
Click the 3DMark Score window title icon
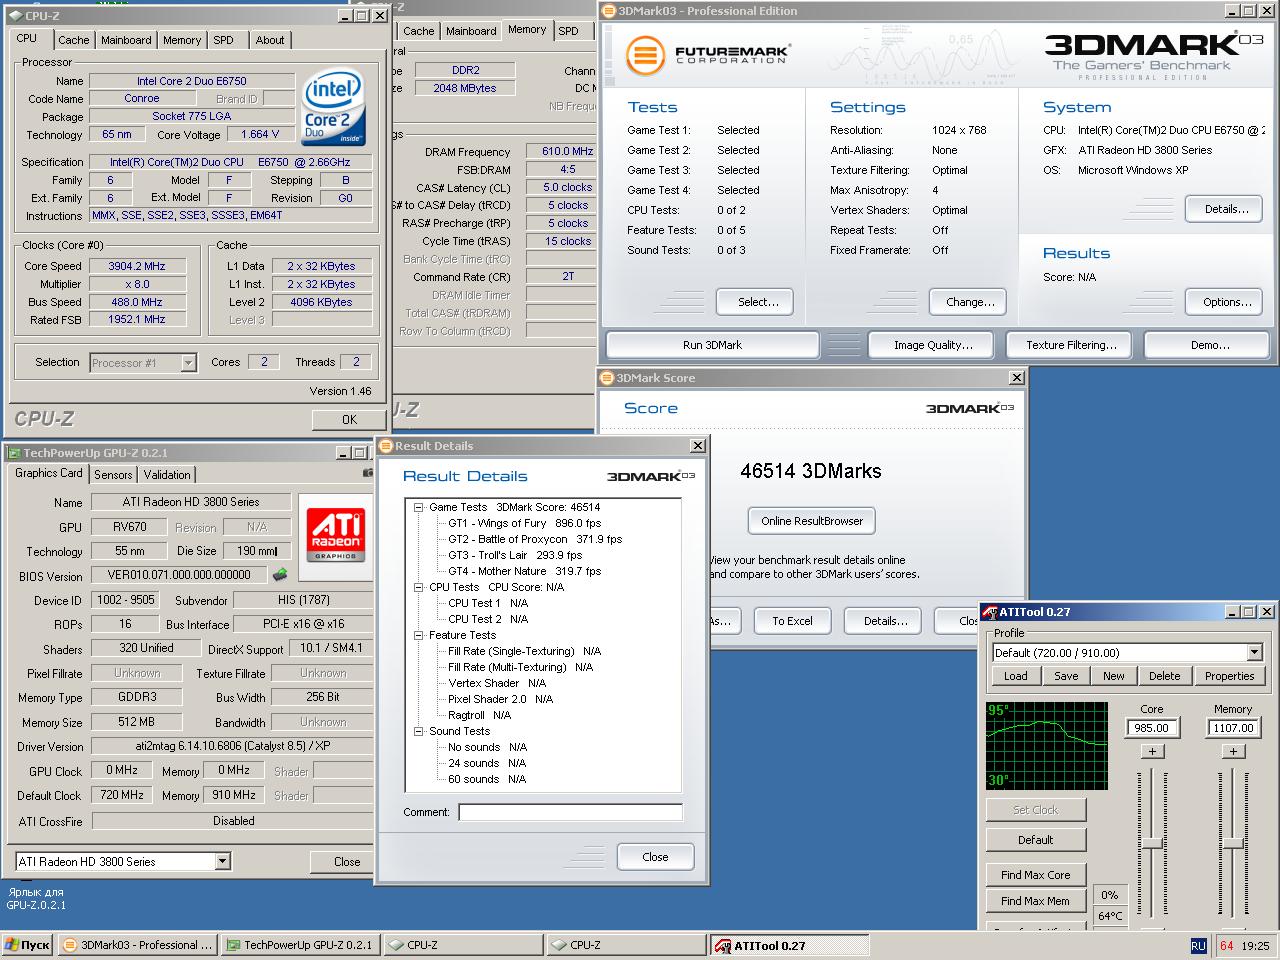click(607, 378)
